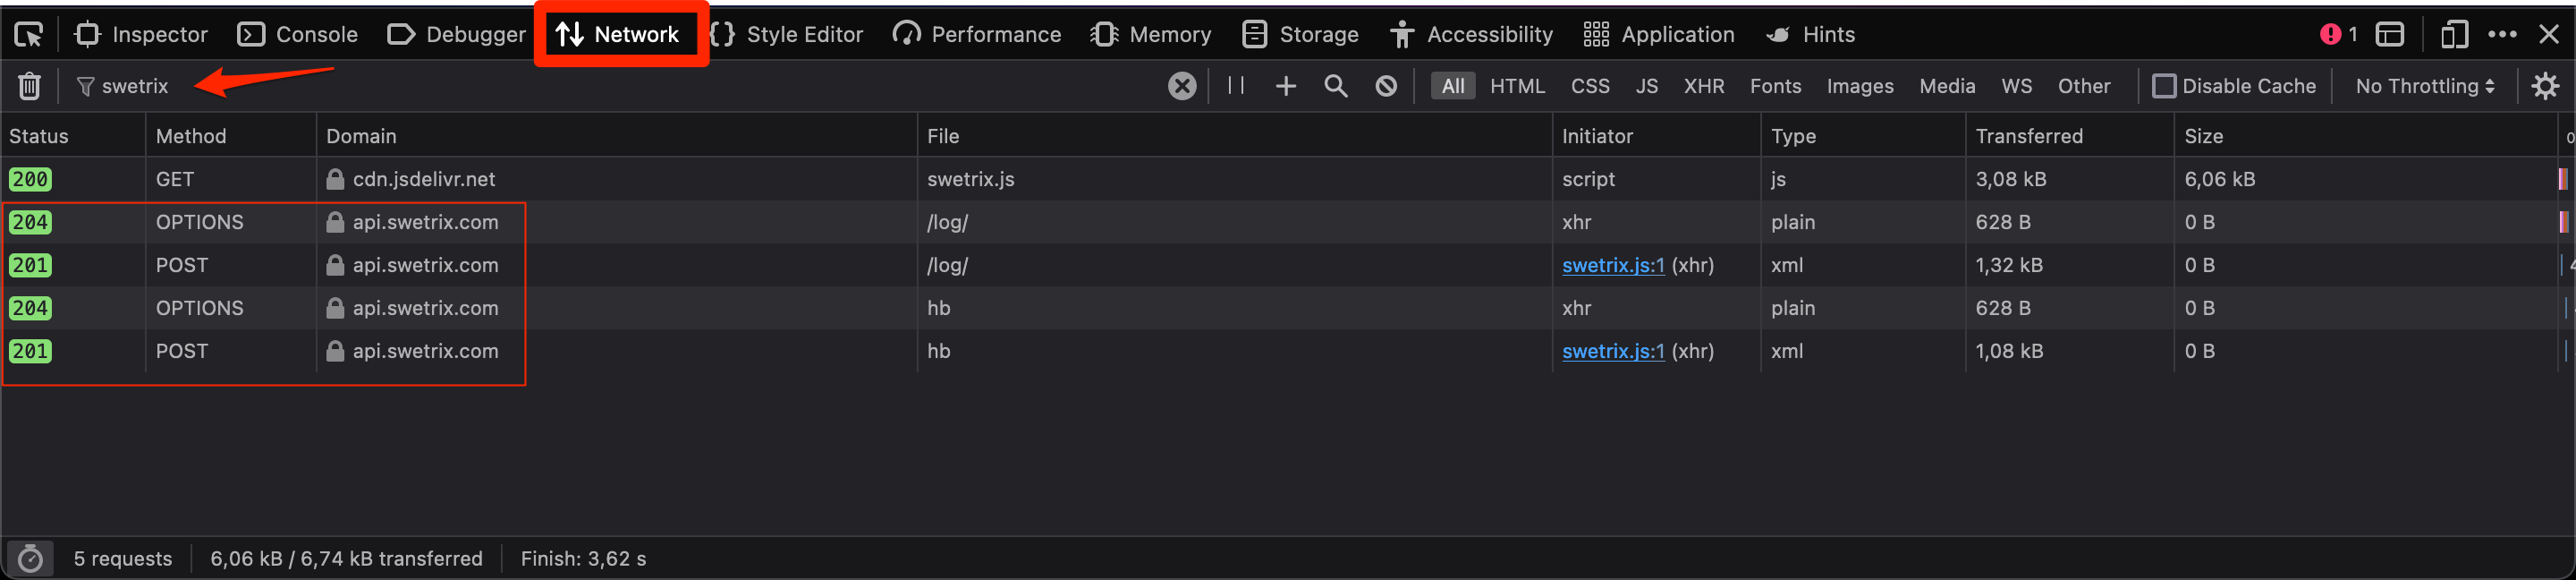Toggle the All request filter
The image size is (2576, 580).
(x=1452, y=87)
